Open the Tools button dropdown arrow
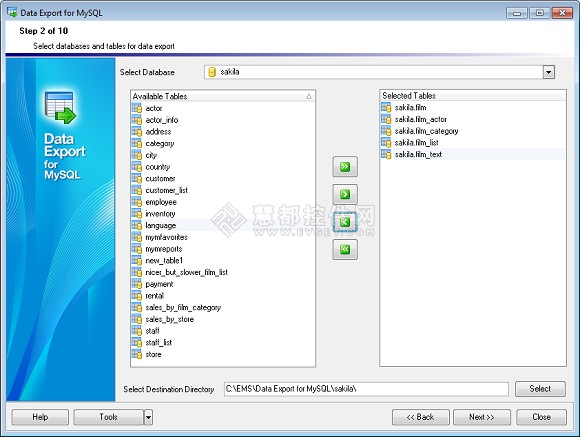580x437 pixels. 148,417
